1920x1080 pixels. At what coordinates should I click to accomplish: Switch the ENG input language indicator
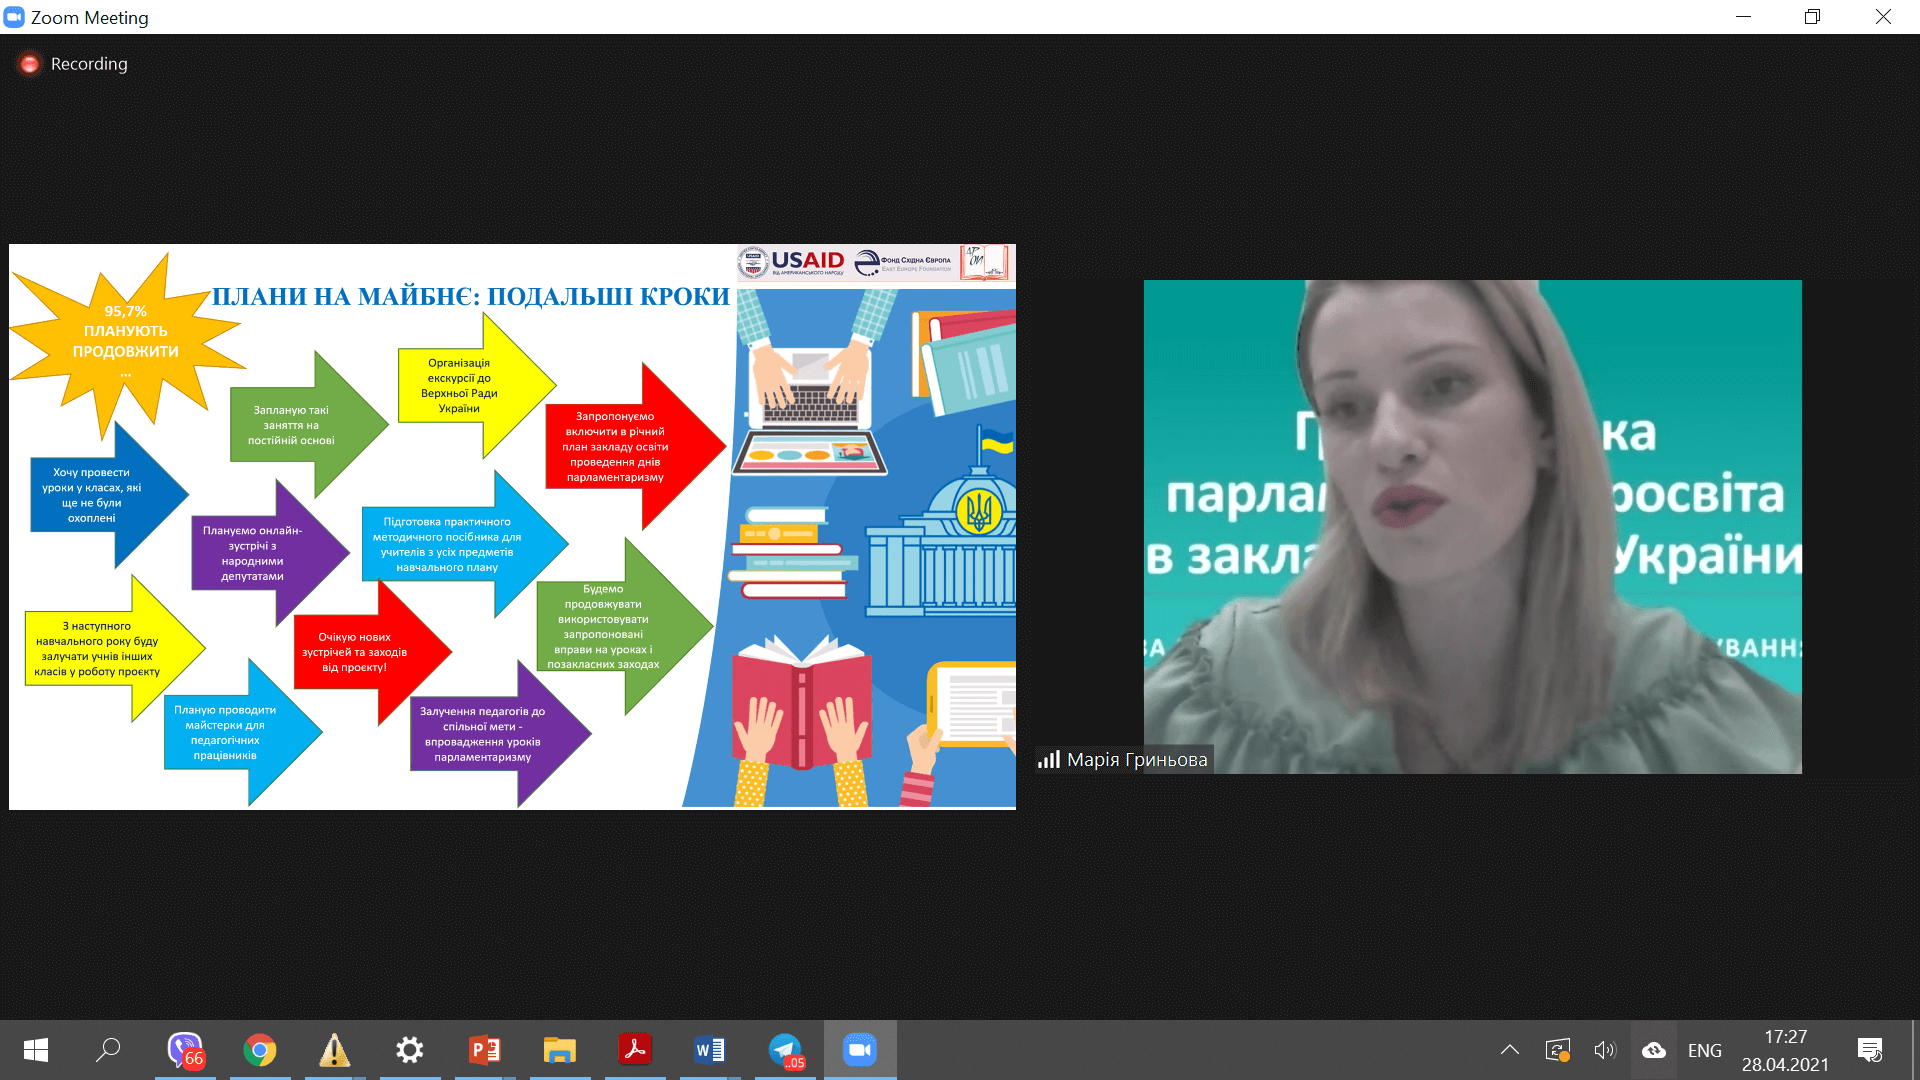1705,1050
